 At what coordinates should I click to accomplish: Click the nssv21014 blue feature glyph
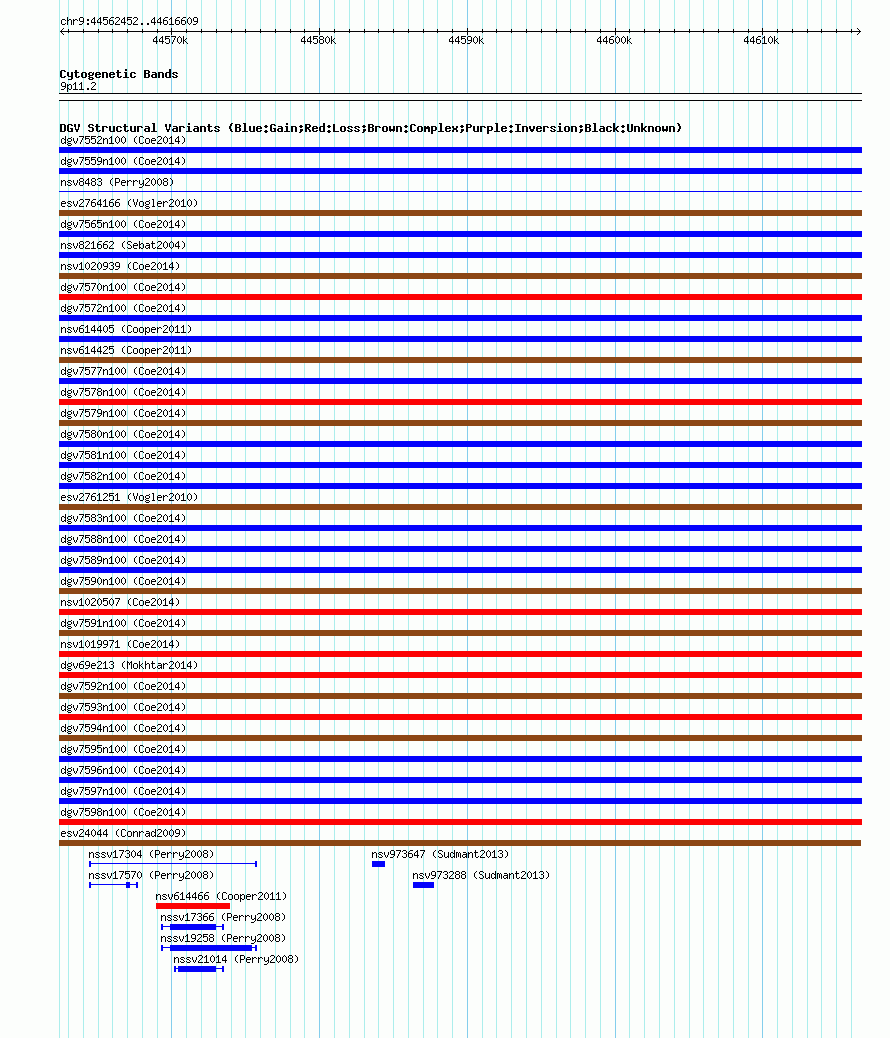(199, 969)
